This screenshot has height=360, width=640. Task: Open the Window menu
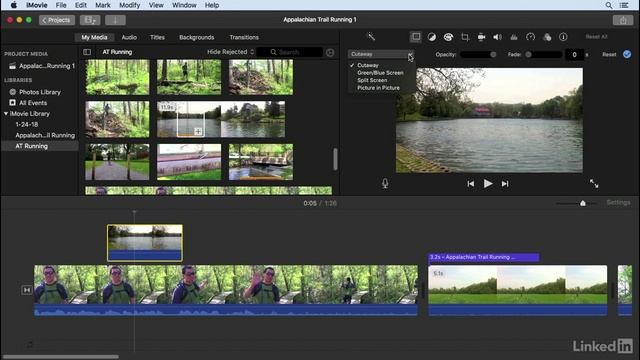[x=184, y=5]
